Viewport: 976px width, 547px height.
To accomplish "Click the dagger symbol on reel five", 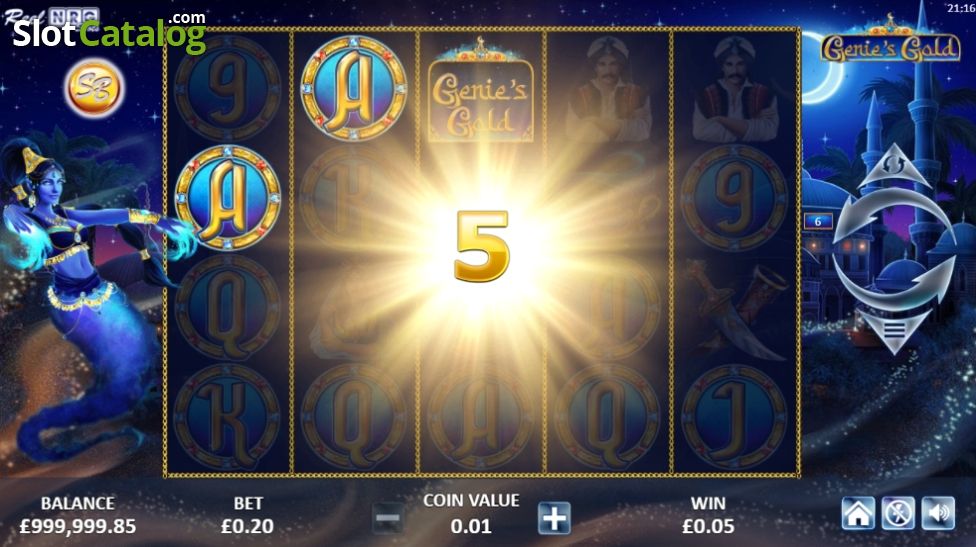I will coord(736,309).
